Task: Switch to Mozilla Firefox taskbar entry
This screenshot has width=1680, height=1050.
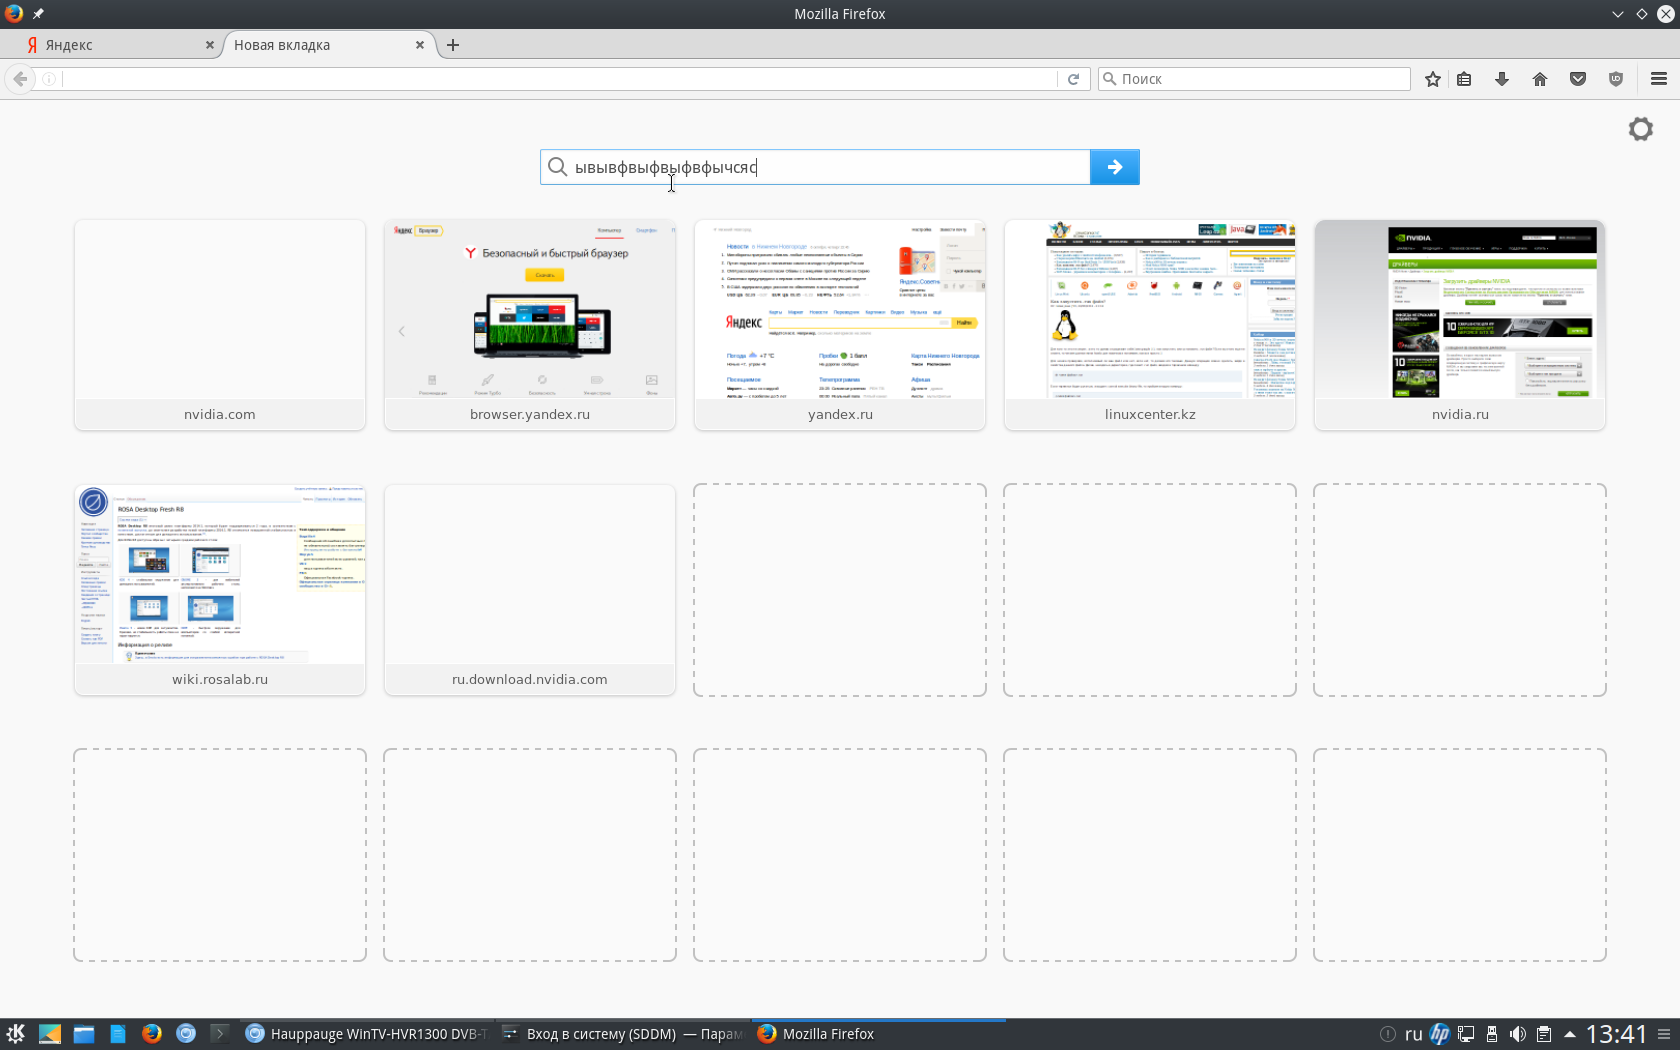Action: [877, 1034]
